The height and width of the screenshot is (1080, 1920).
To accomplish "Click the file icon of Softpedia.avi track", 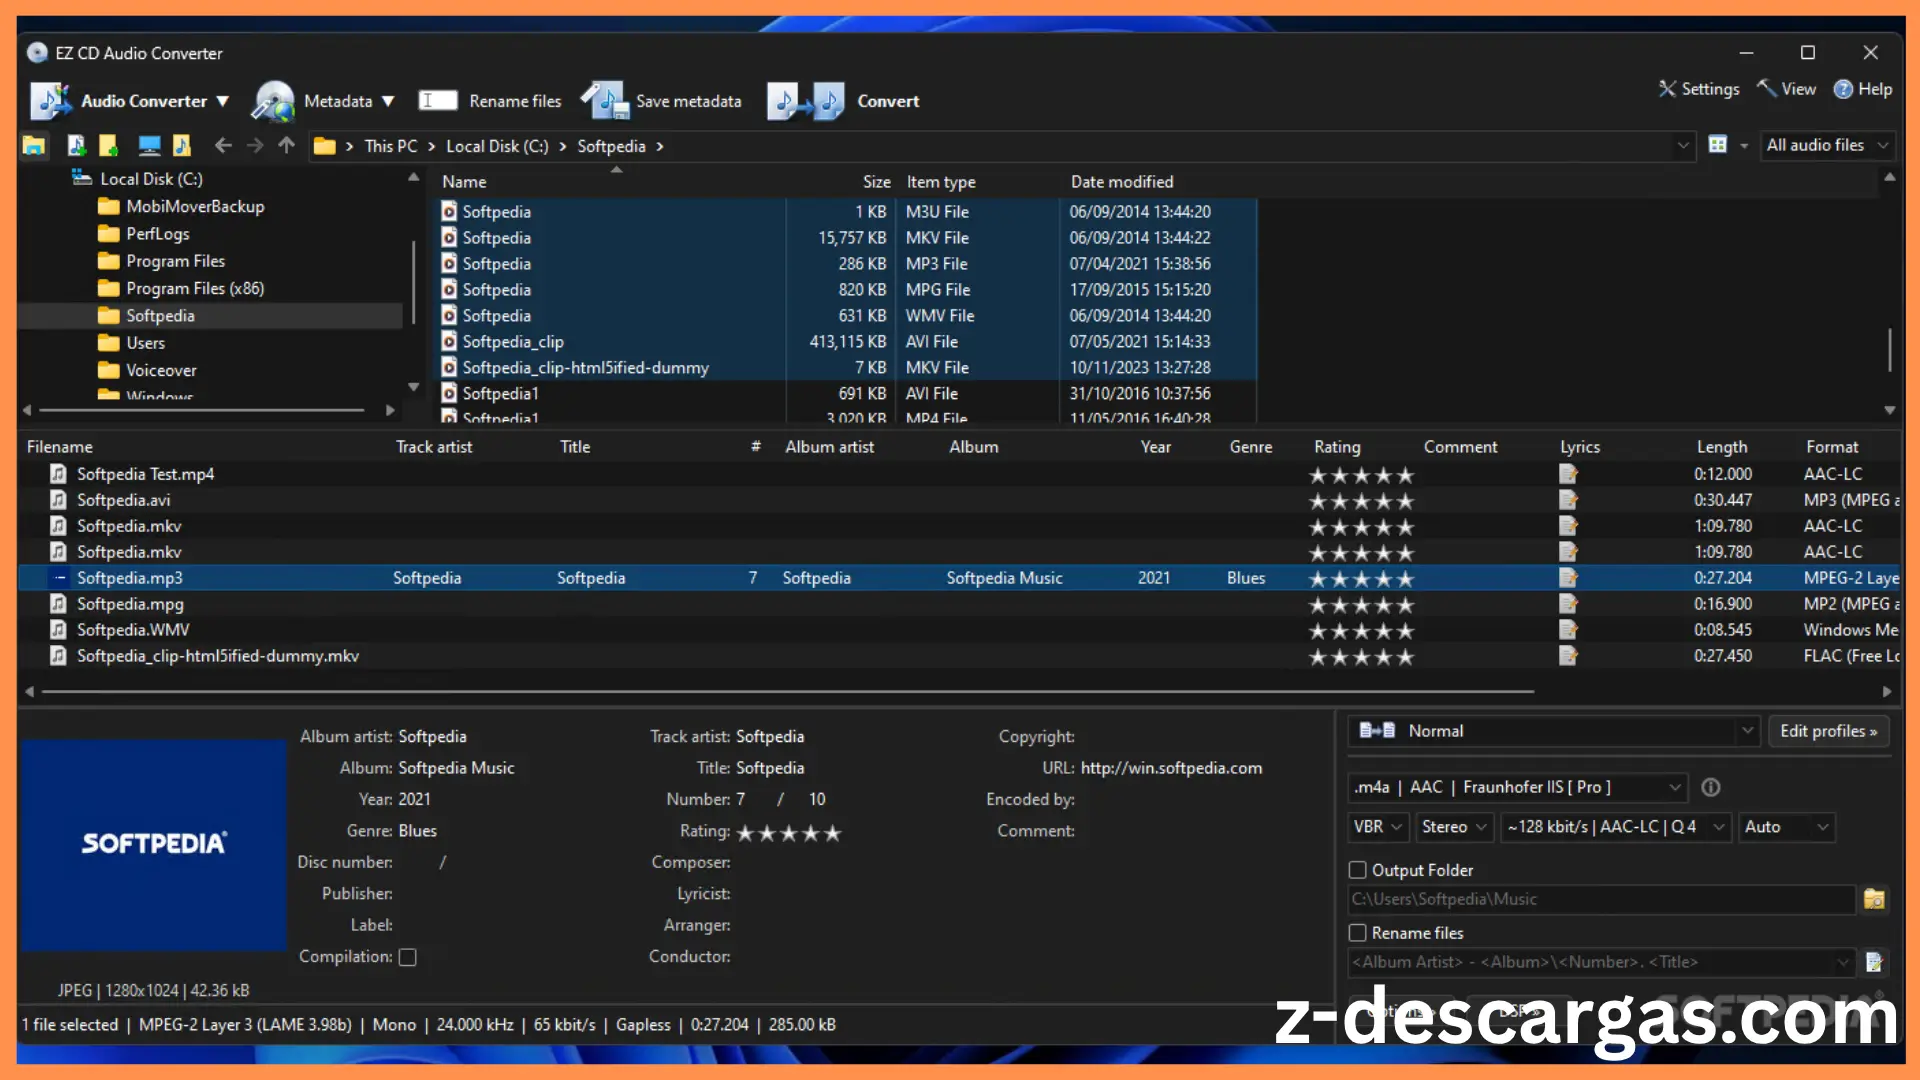I will (59, 500).
